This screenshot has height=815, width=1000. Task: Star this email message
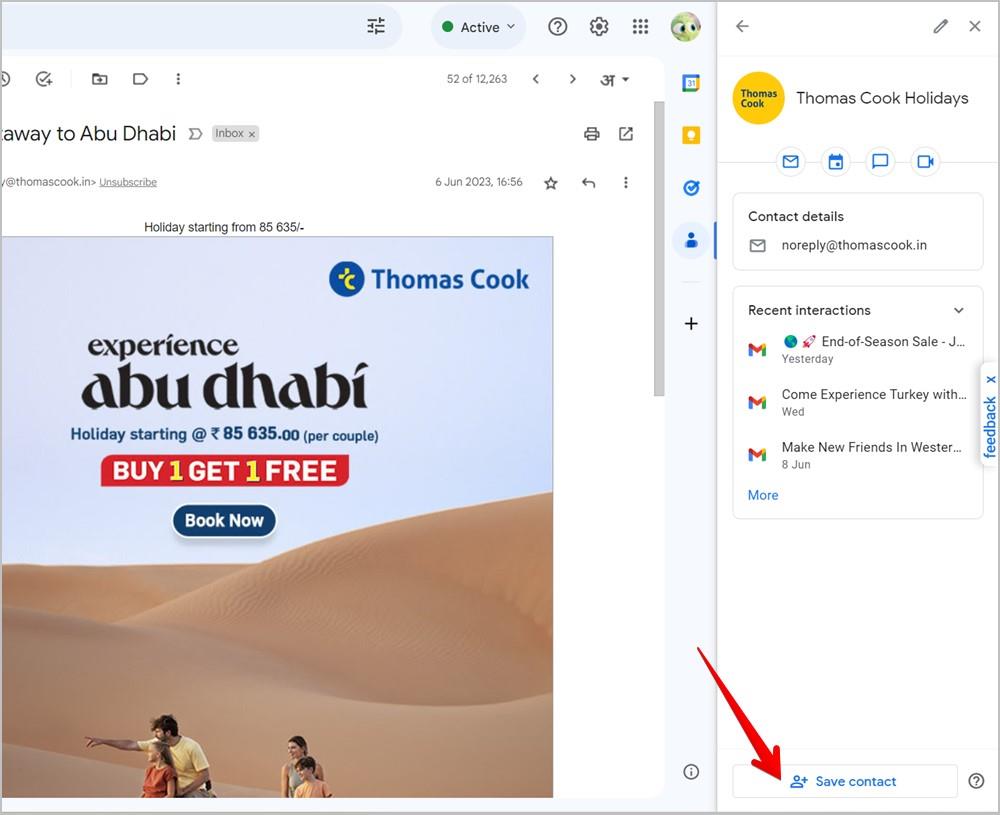[x=551, y=184]
